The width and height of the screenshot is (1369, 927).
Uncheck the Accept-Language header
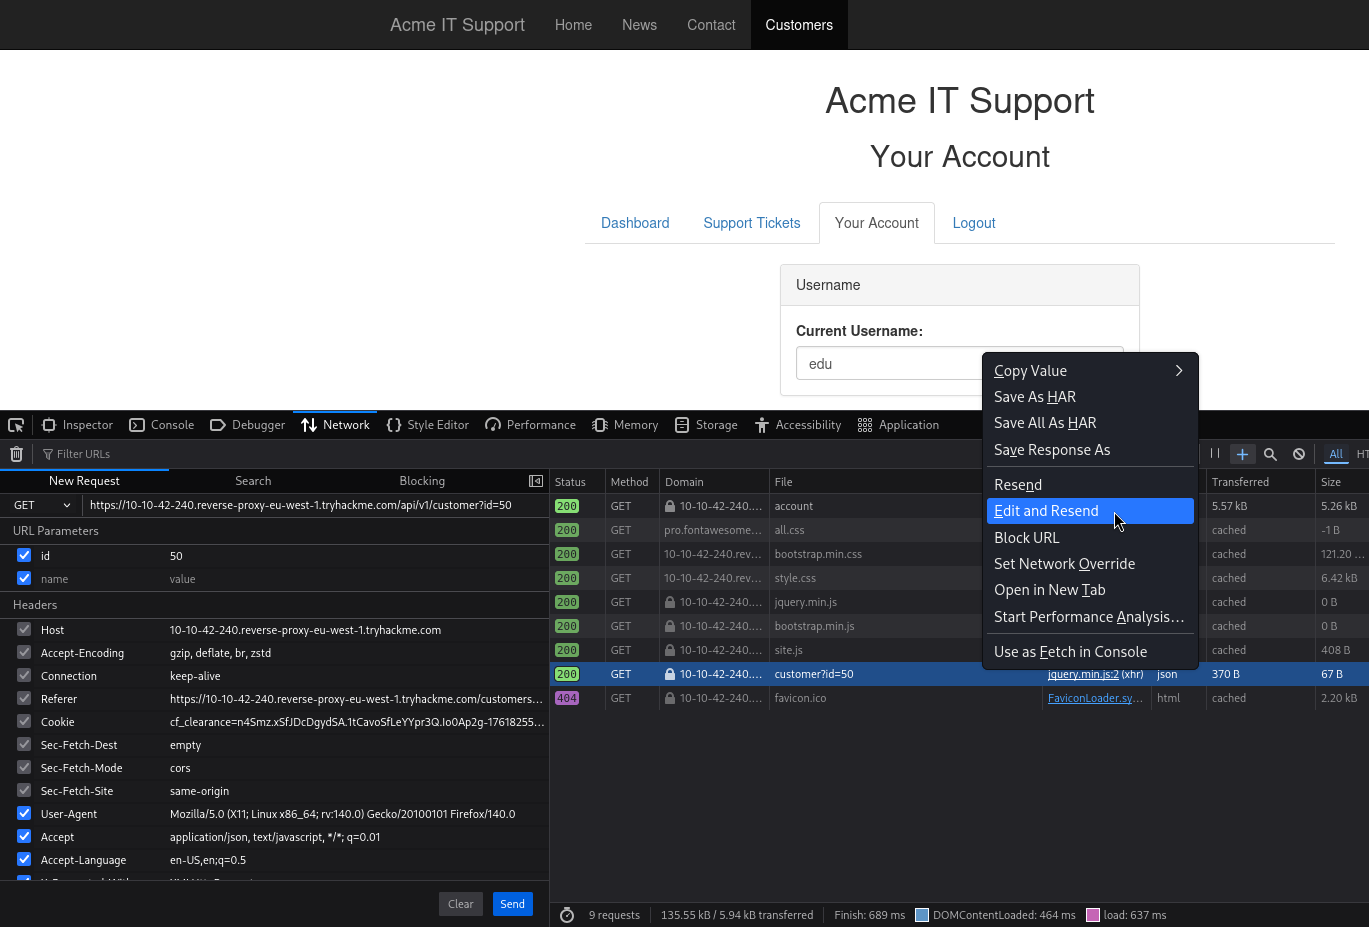click(24, 859)
